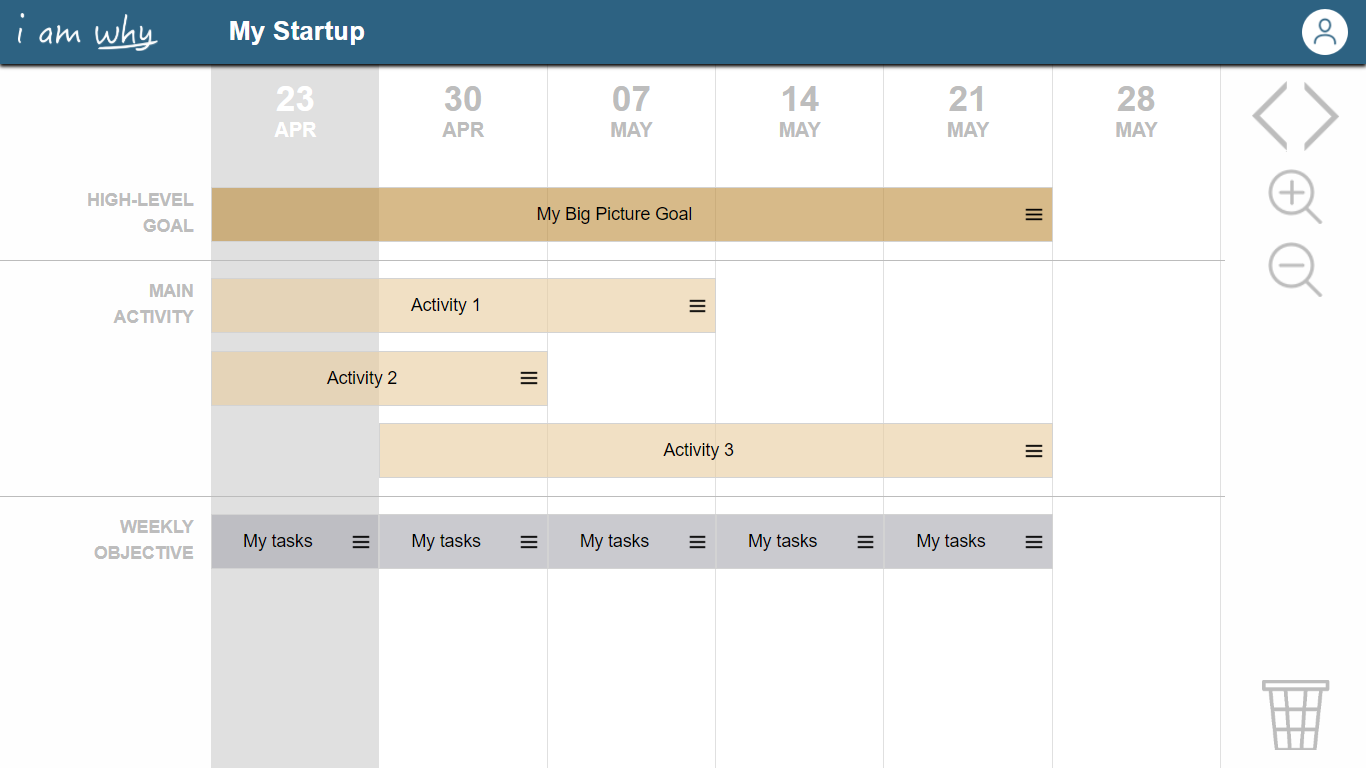1366x768 pixels.
Task: Click the i am why logo
Action: 88,33
